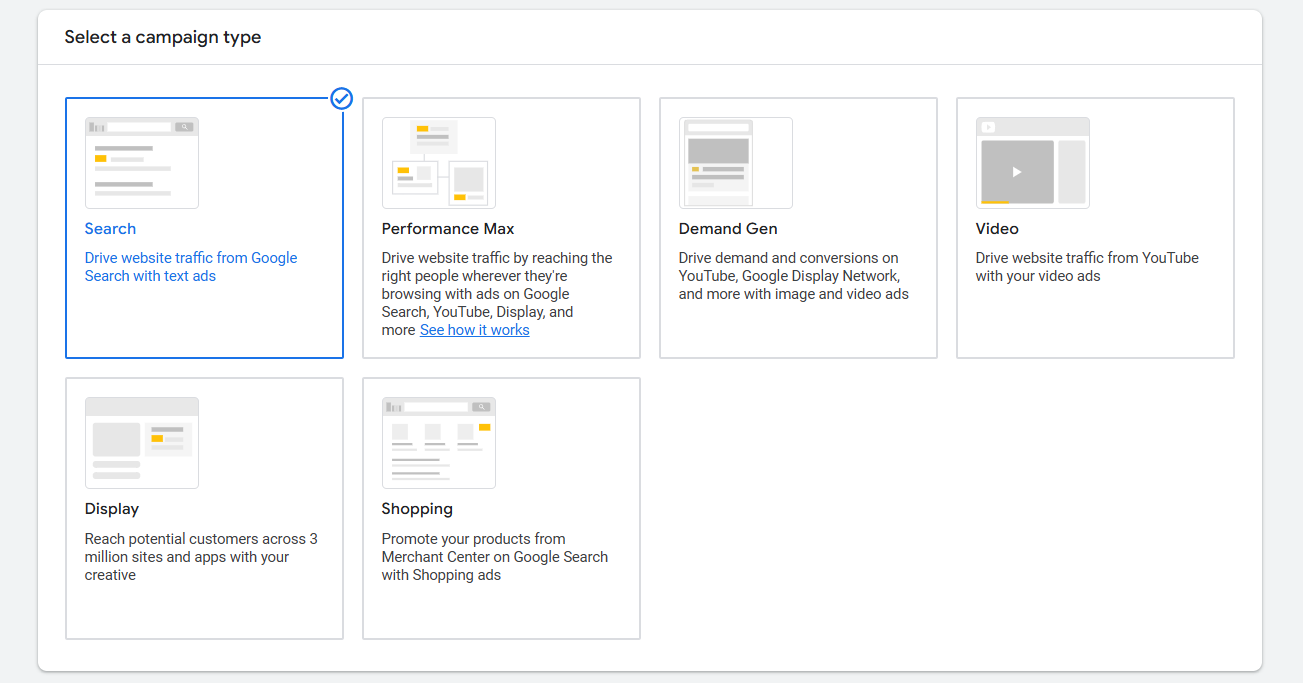Click the Shopping campaign illustration icon
Viewport: 1303px width, 683px height.
(438, 443)
